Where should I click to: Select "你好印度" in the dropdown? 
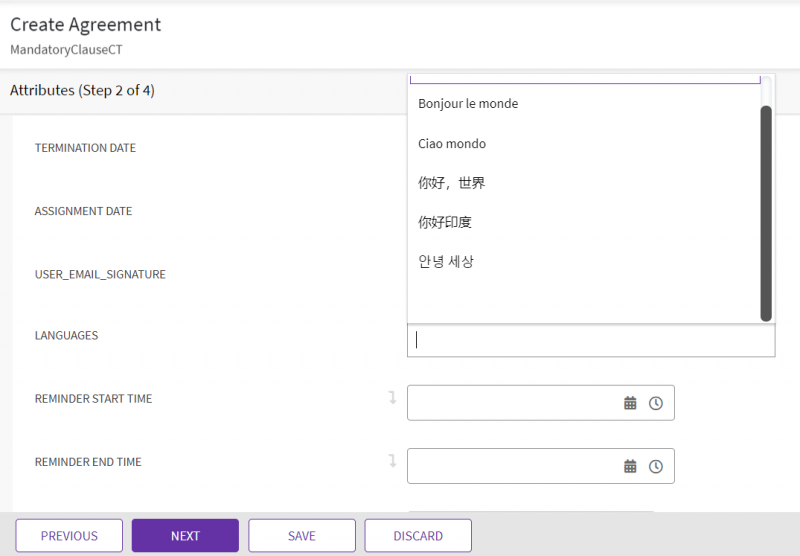445,222
